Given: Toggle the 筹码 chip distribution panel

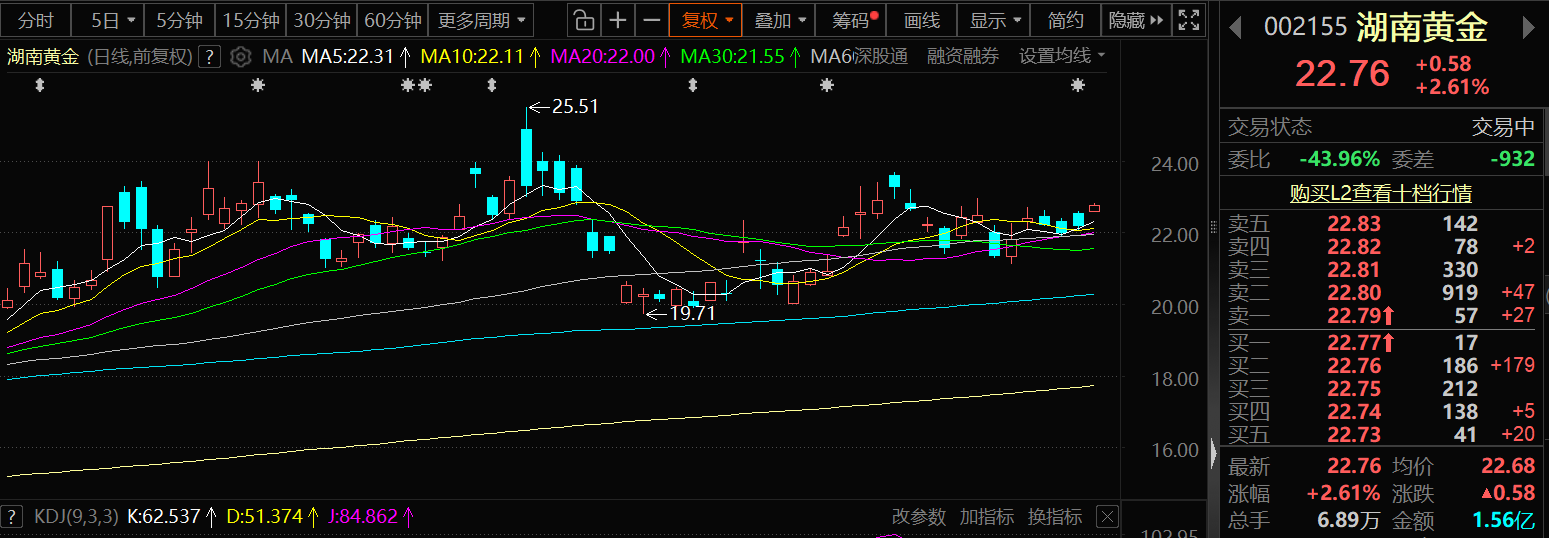Looking at the screenshot, I should [x=853, y=20].
